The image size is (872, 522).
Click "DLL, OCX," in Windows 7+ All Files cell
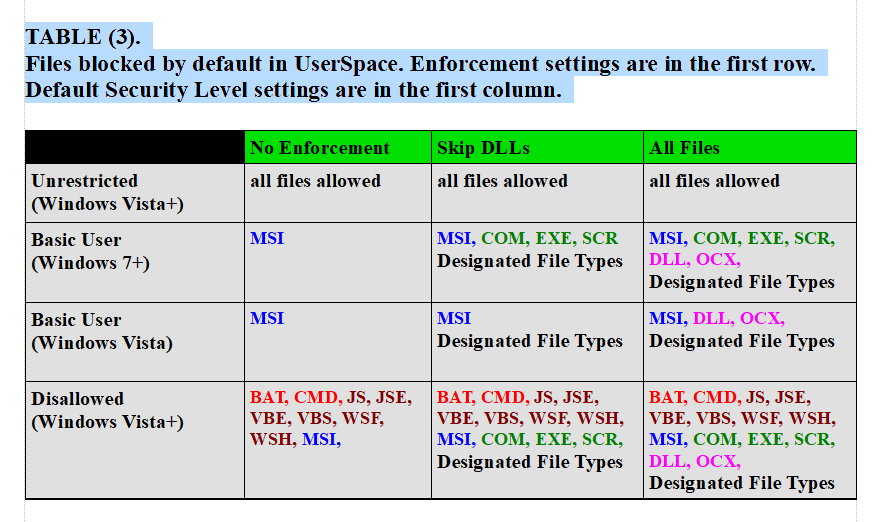[695, 260]
